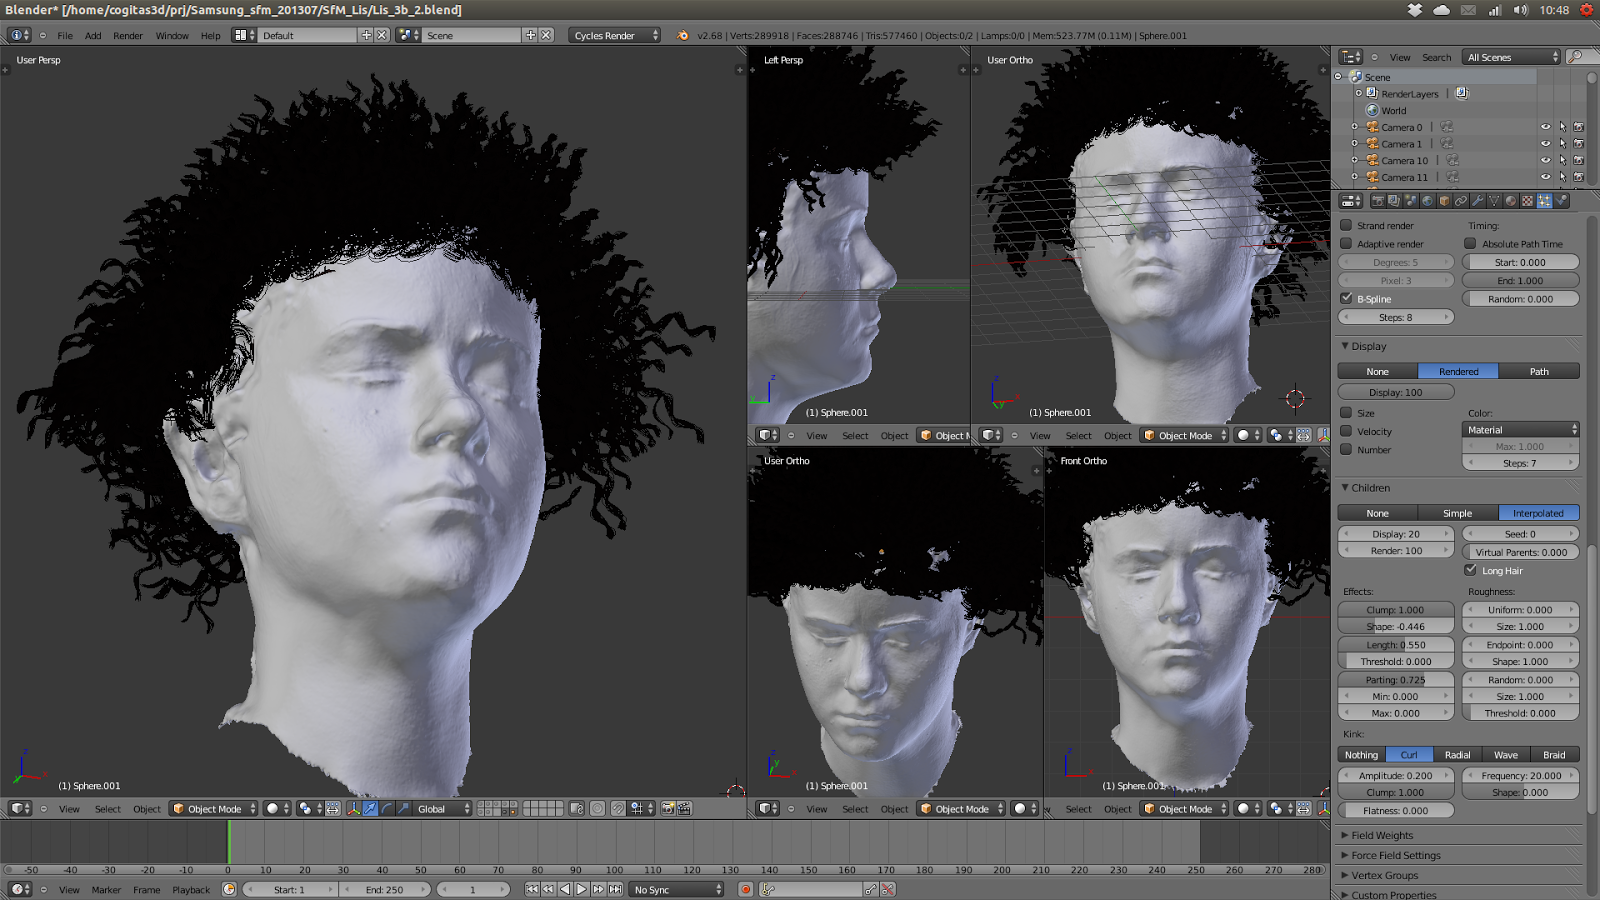Open the No Sync dropdown in timeline
The width and height of the screenshot is (1600, 900).
(x=676, y=889)
